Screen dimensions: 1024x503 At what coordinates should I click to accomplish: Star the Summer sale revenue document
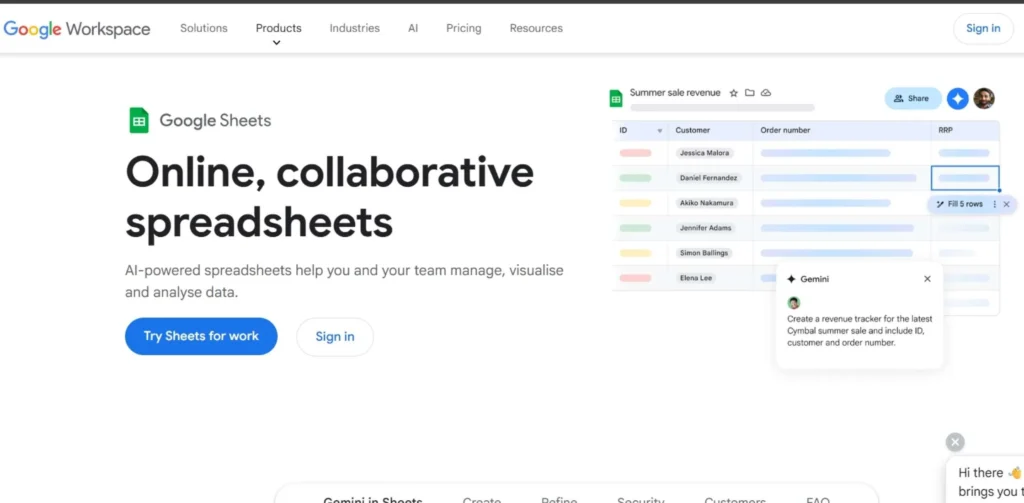click(x=733, y=93)
